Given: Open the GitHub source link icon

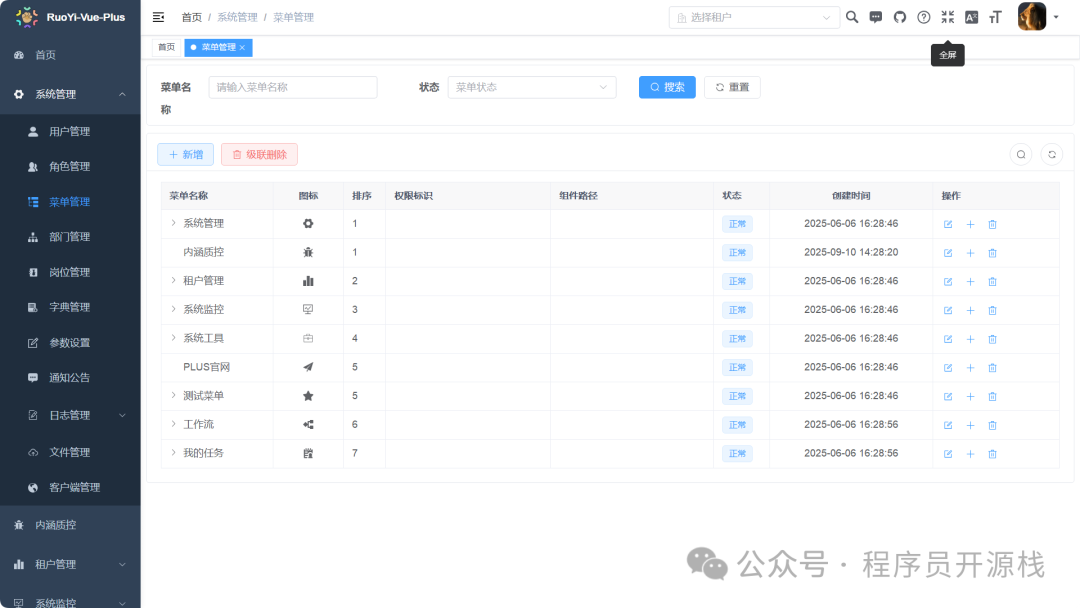Looking at the screenshot, I should (x=900, y=17).
